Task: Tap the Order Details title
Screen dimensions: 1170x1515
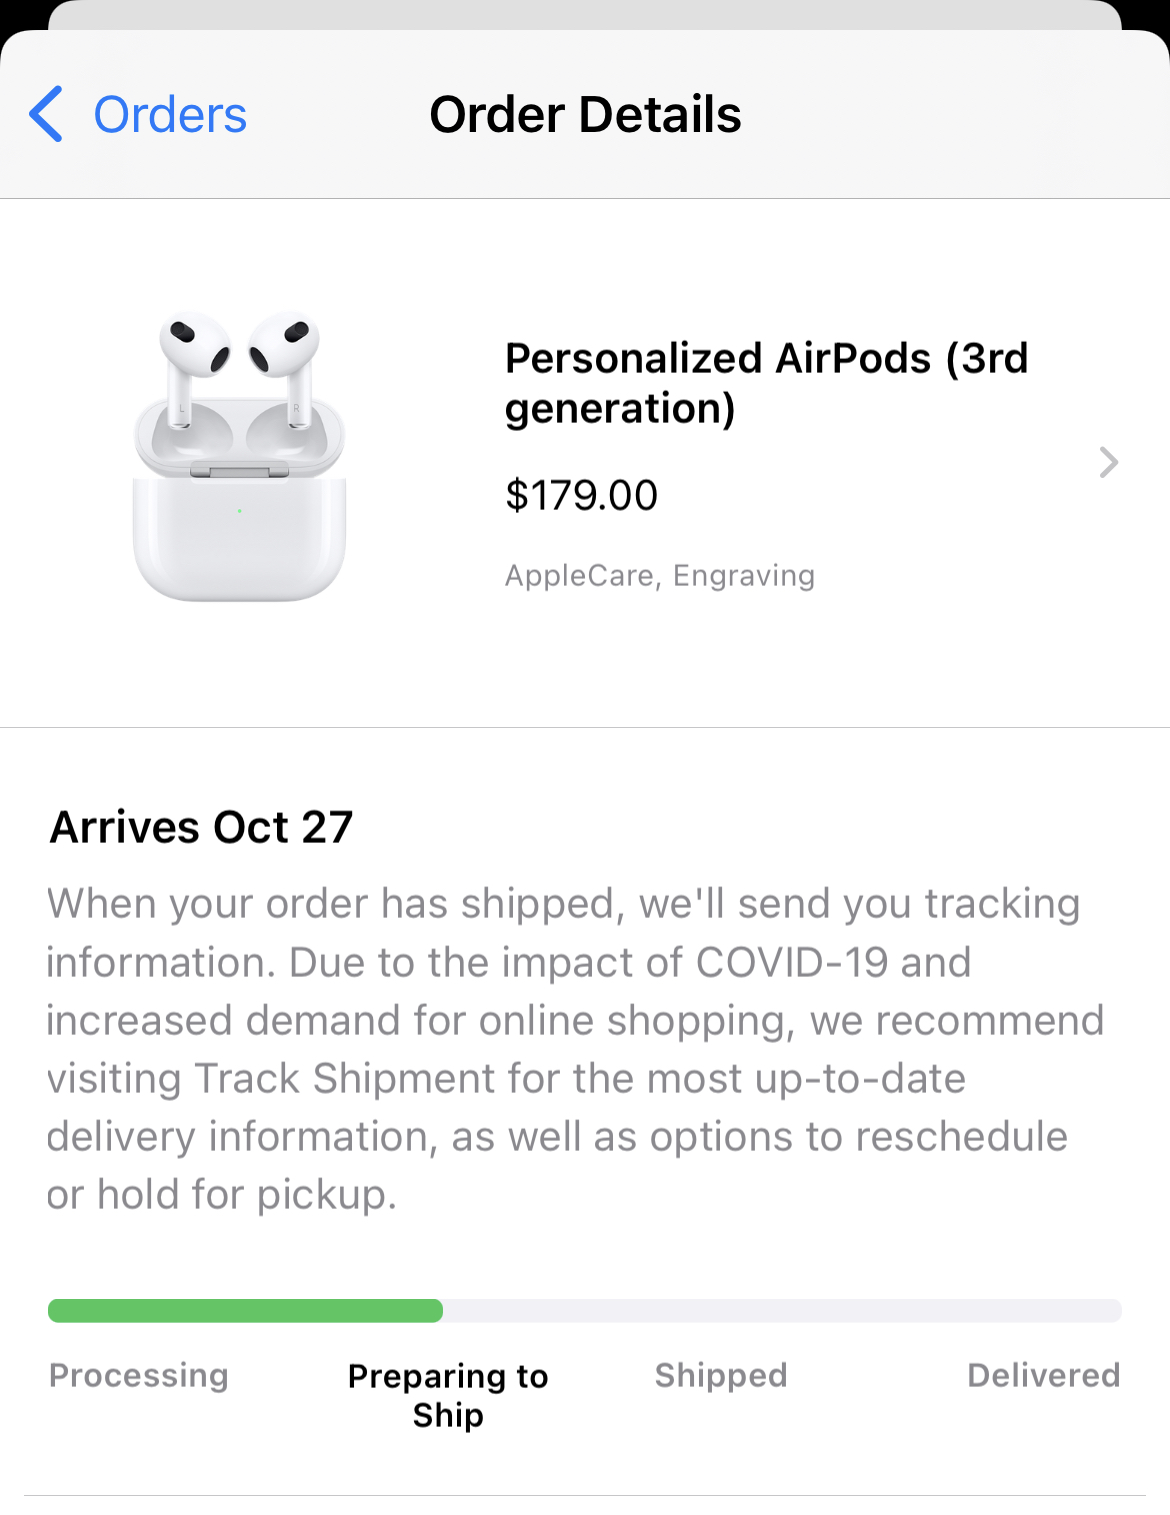Action: click(x=585, y=115)
